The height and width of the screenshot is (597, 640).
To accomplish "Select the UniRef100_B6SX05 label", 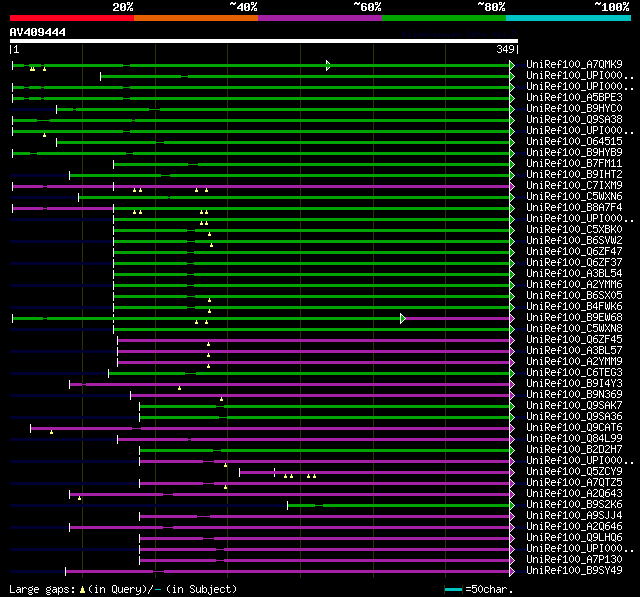I will pyautogui.click(x=574, y=296).
